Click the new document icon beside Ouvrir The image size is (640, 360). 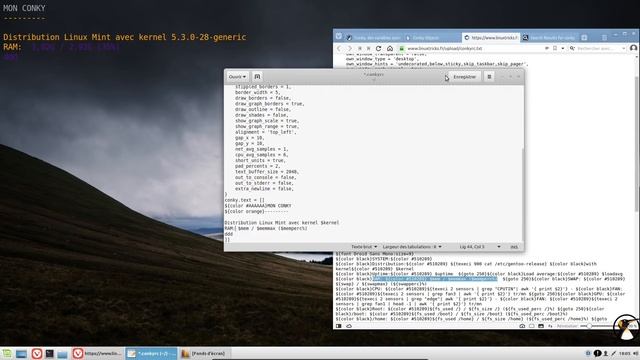pyautogui.click(x=257, y=77)
